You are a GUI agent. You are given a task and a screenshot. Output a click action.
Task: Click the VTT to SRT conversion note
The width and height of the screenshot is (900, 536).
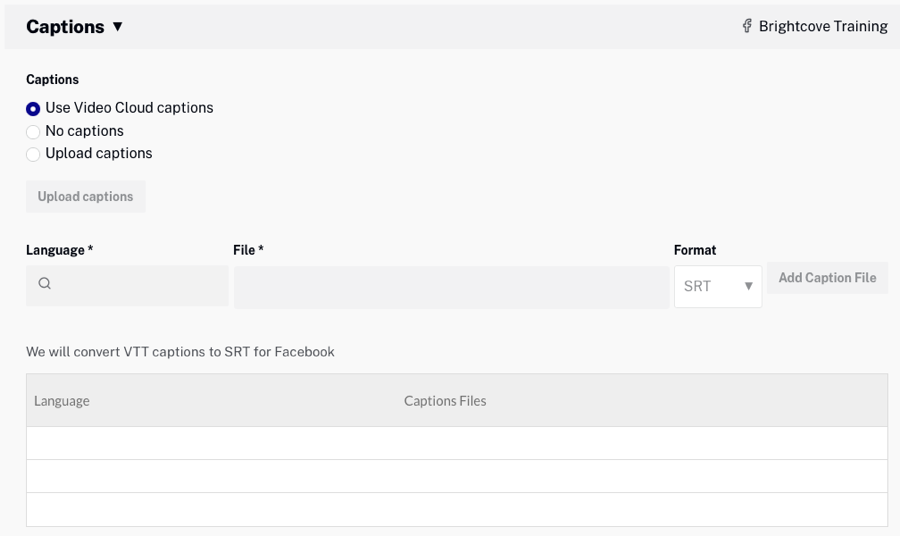point(180,352)
